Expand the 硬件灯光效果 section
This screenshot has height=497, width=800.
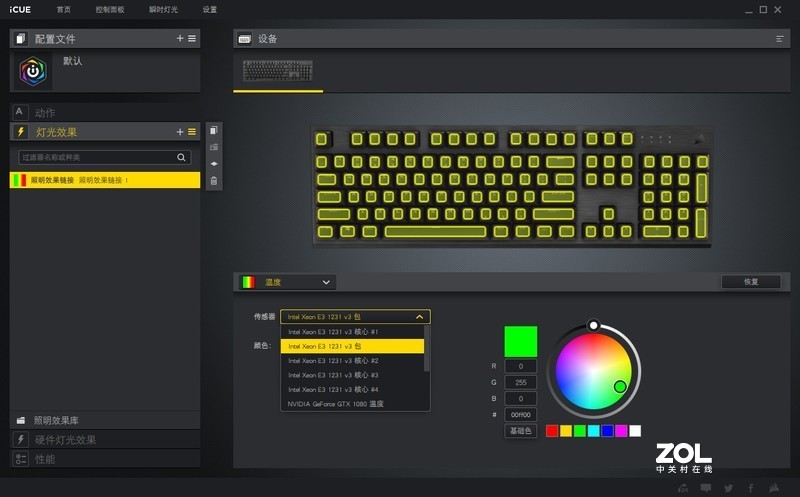click(105, 439)
